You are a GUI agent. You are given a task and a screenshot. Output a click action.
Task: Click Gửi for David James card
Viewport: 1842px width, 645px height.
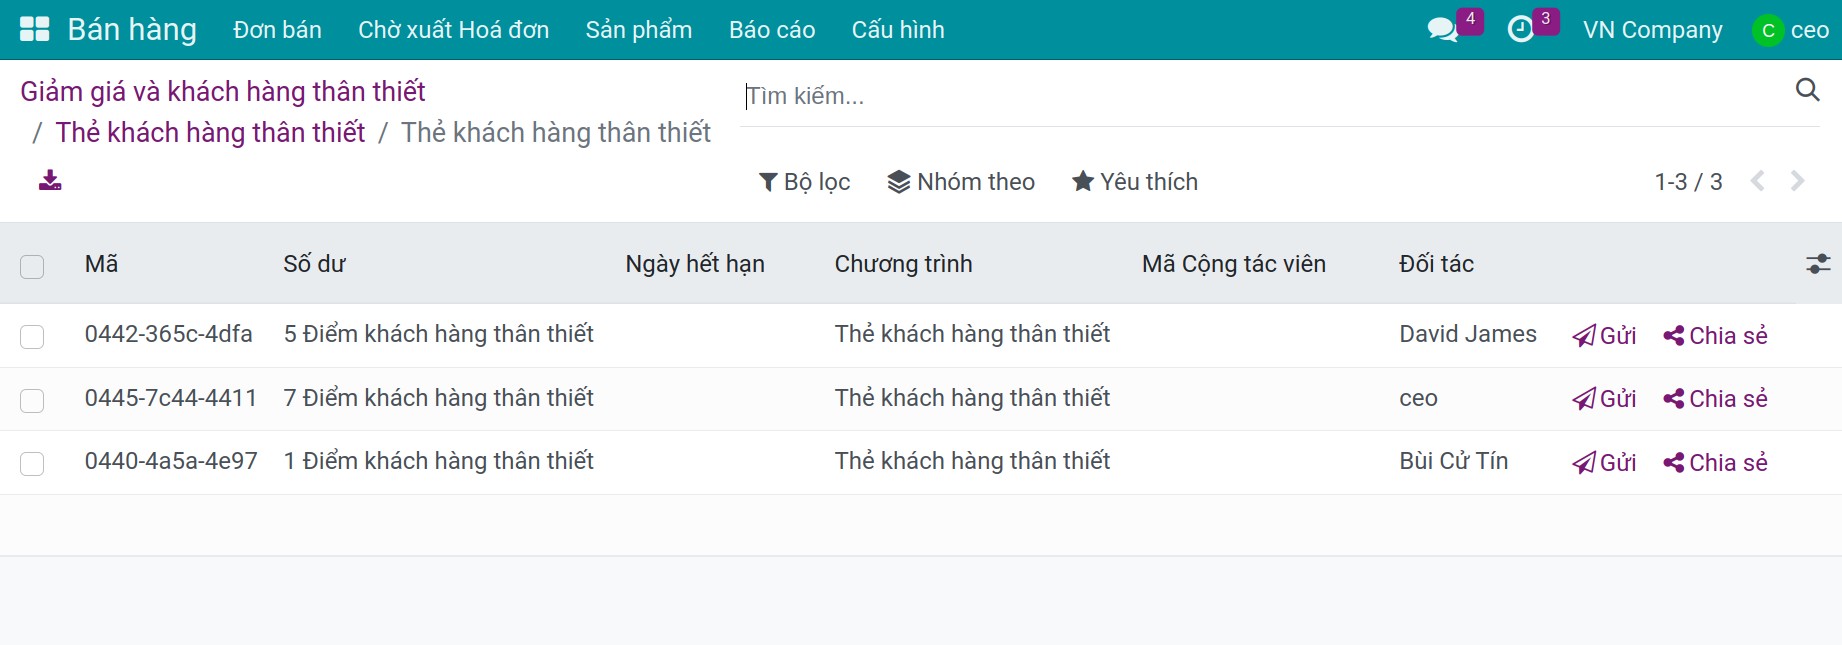[1605, 336]
